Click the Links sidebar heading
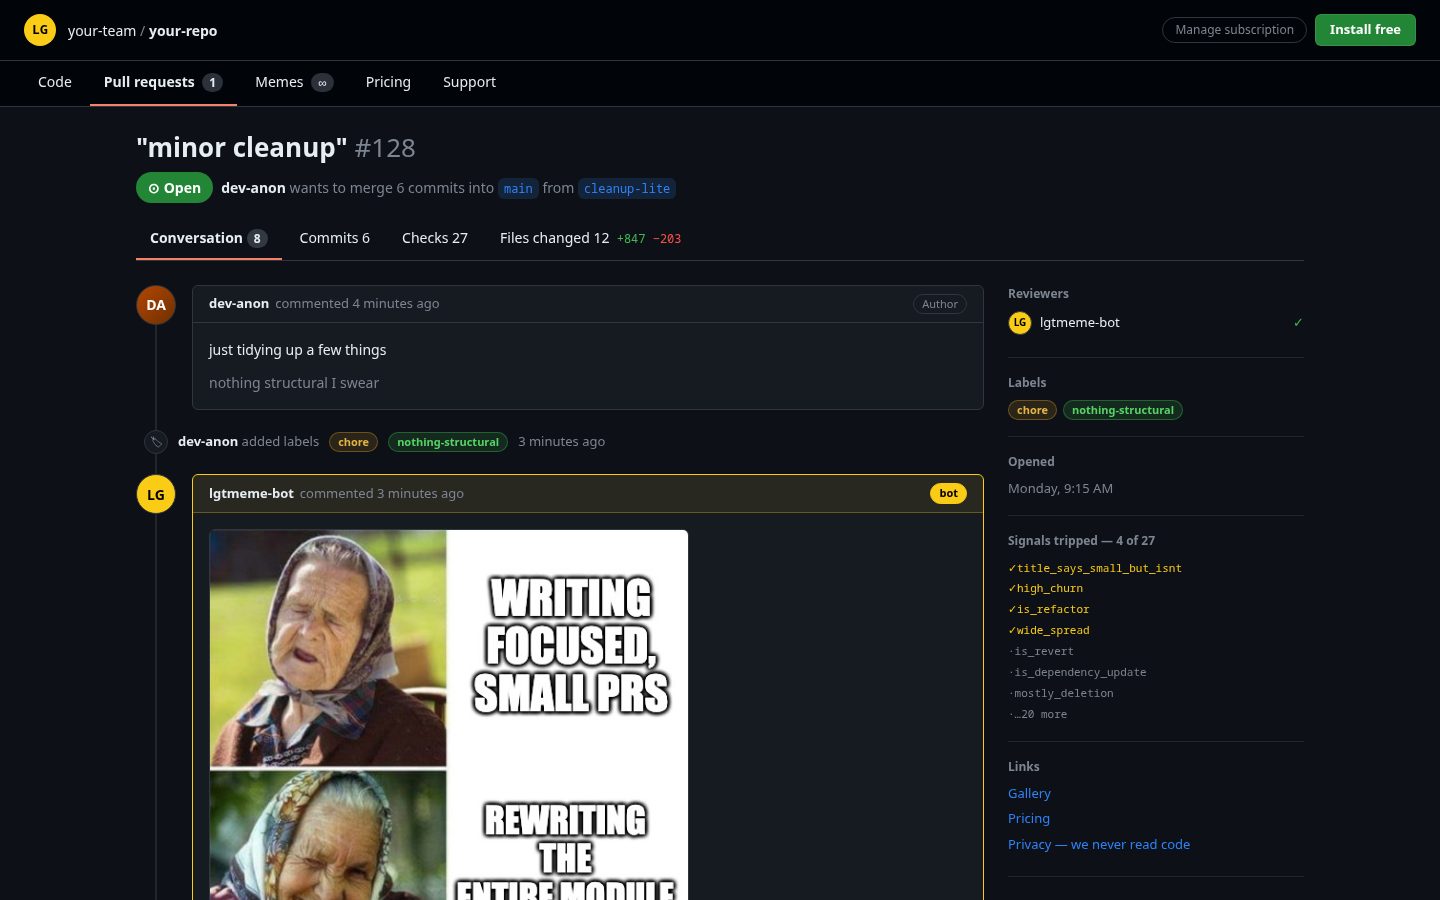Viewport: 1440px width, 900px height. click(x=1024, y=766)
